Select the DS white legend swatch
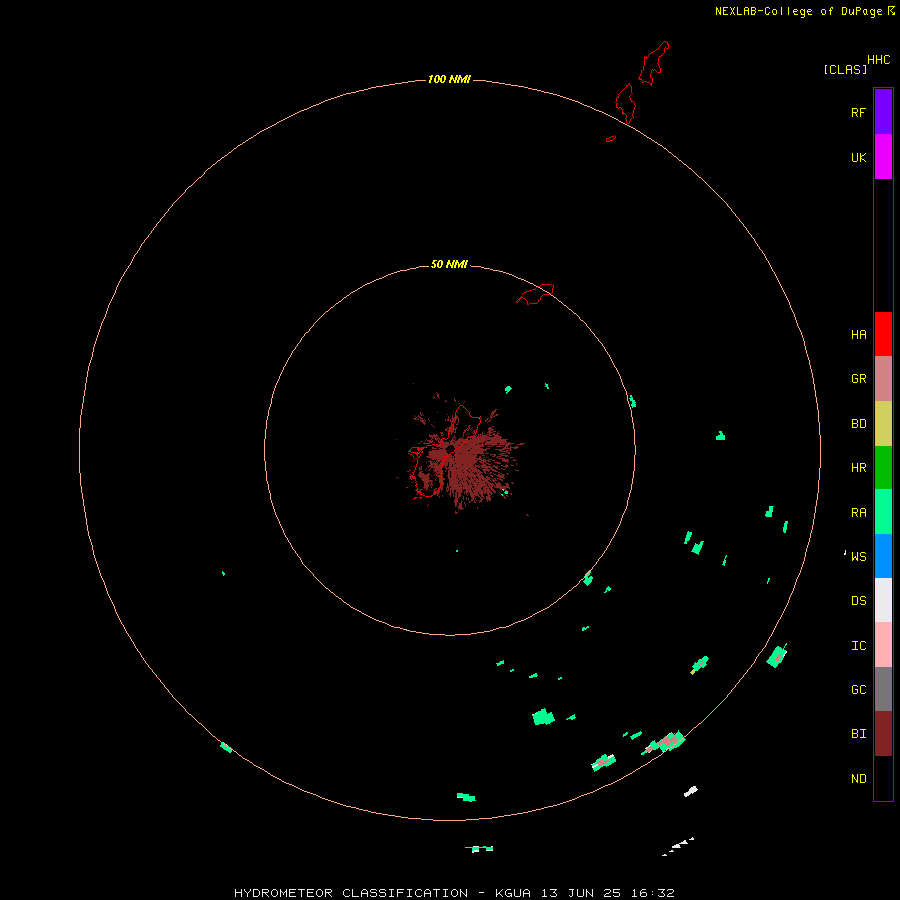 (883, 600)
